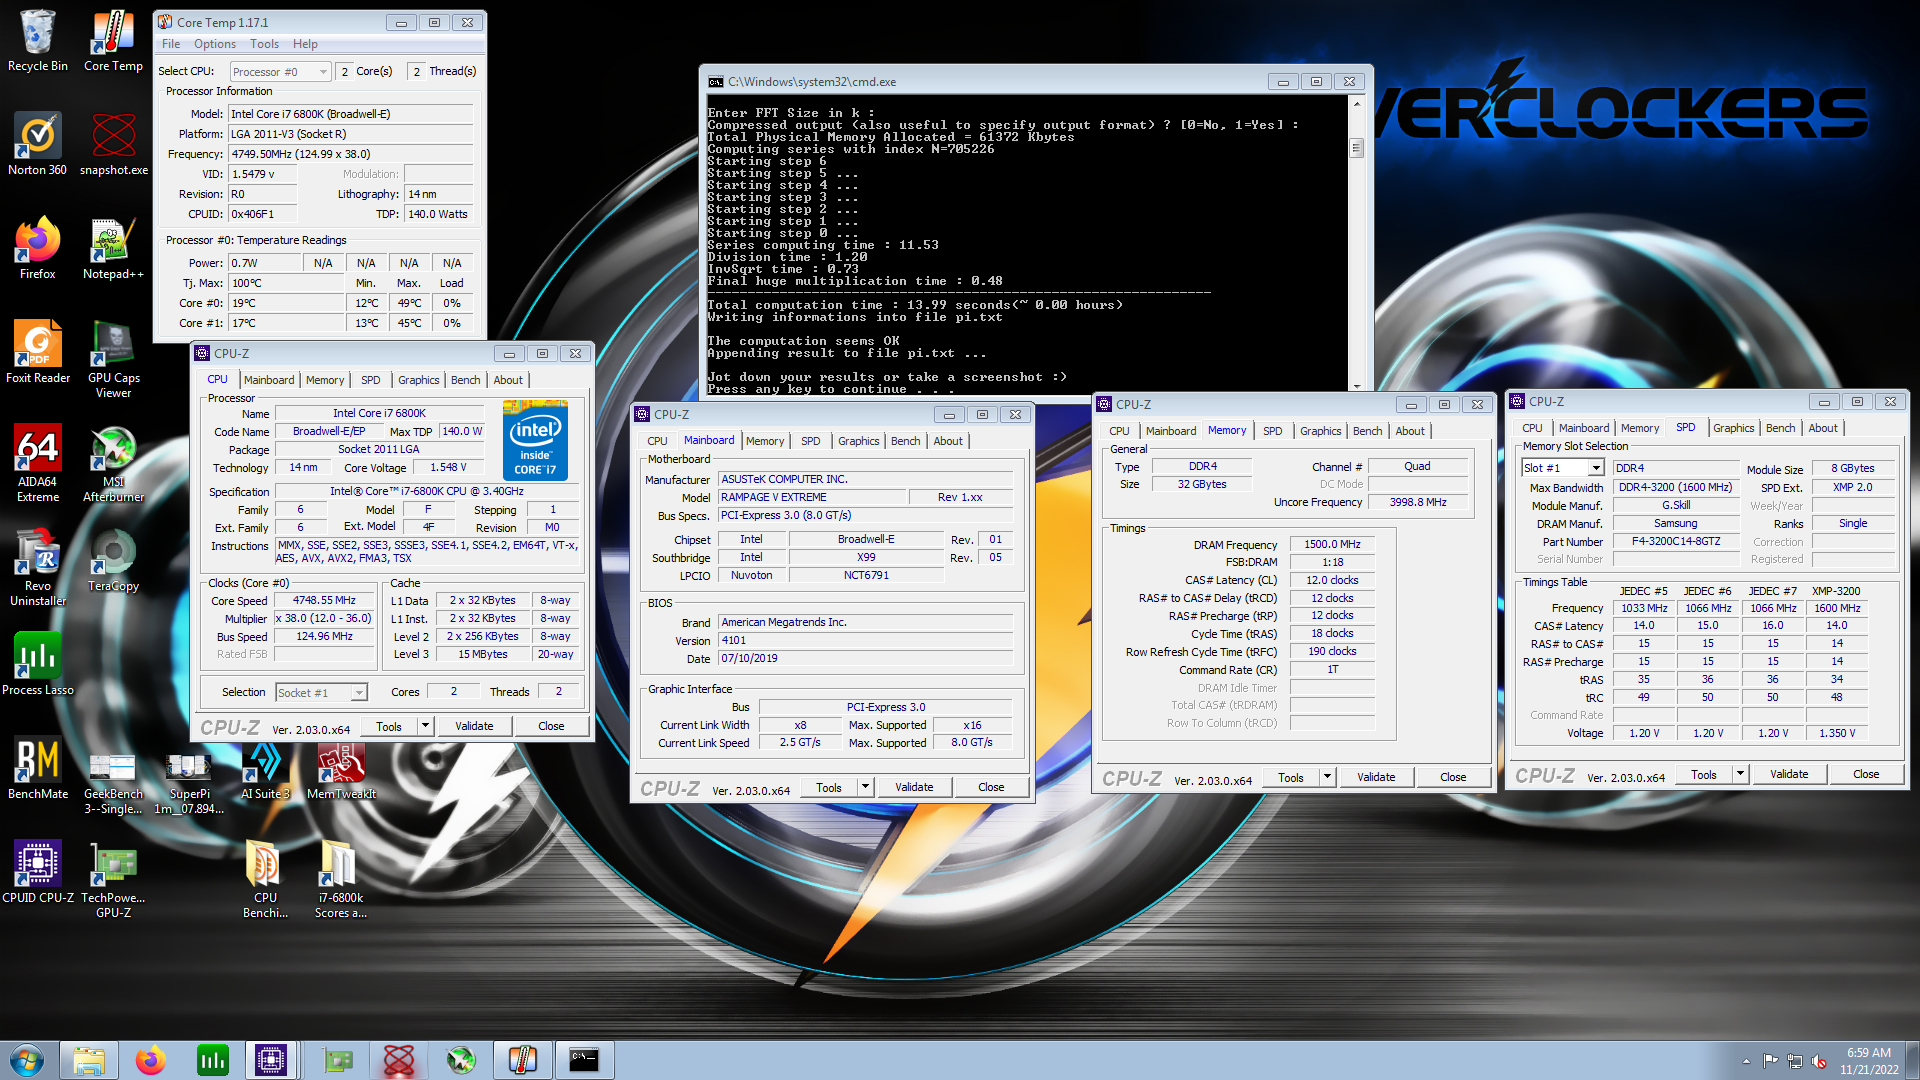This screenshot has height=1080, width=1920.
Task: Open the Socket #1 selection dropdown in CPU-Z
Action: click(x=322, y=692)
